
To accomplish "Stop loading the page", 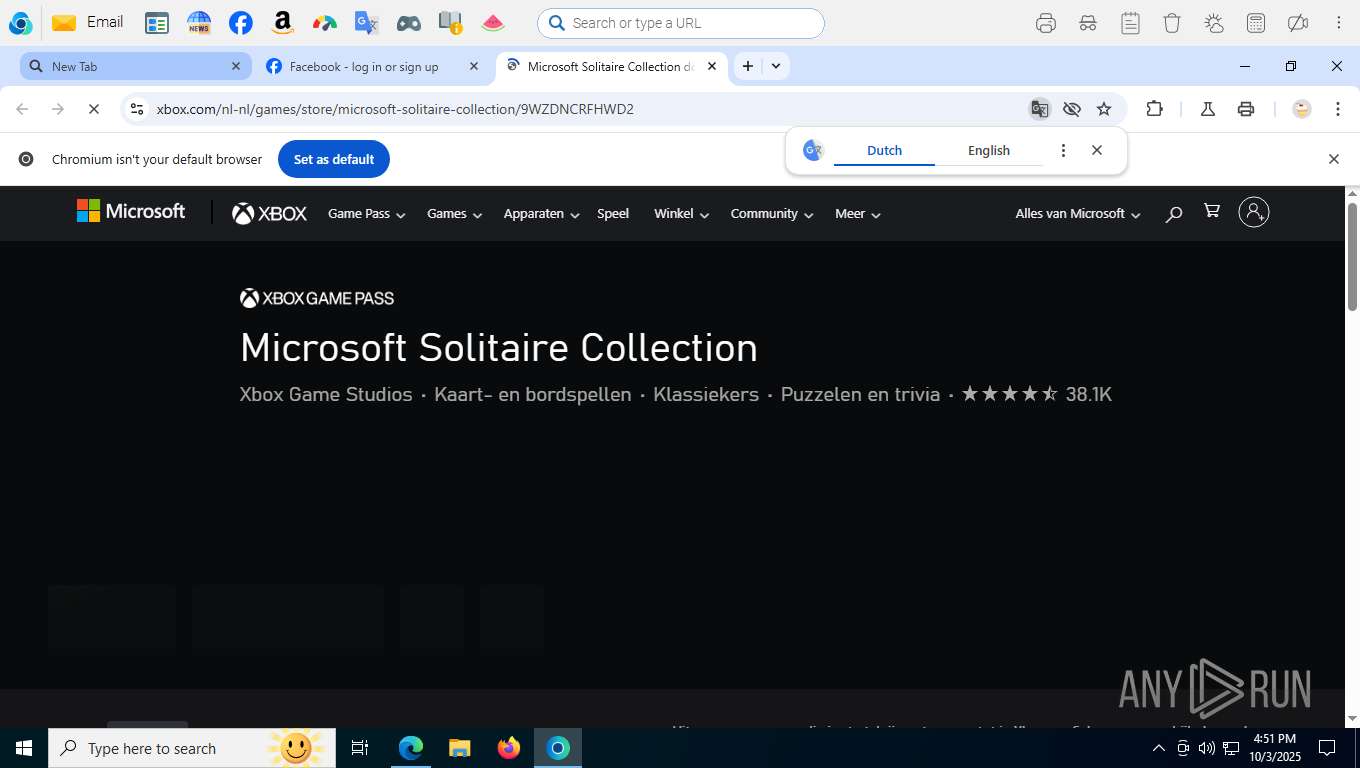I will point(94,109).
